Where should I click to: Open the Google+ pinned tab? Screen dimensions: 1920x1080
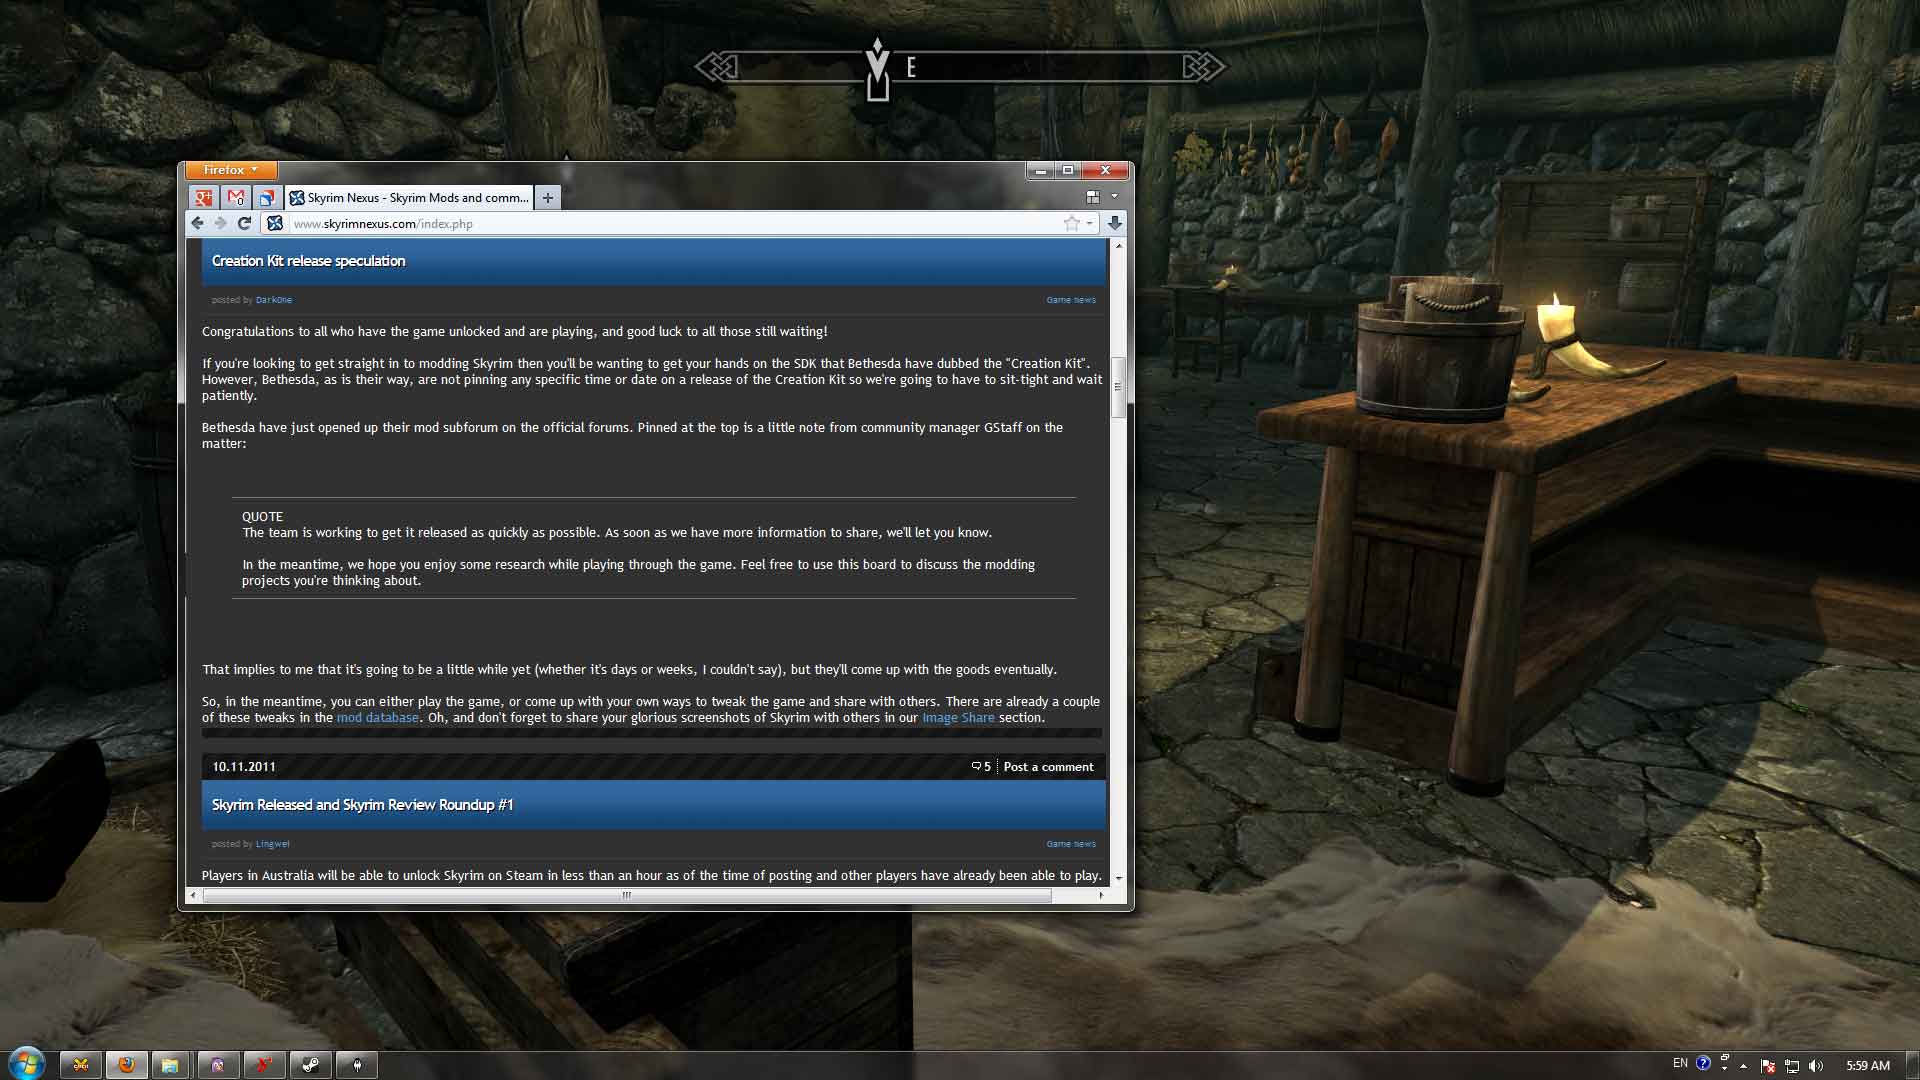pos(203,198)
